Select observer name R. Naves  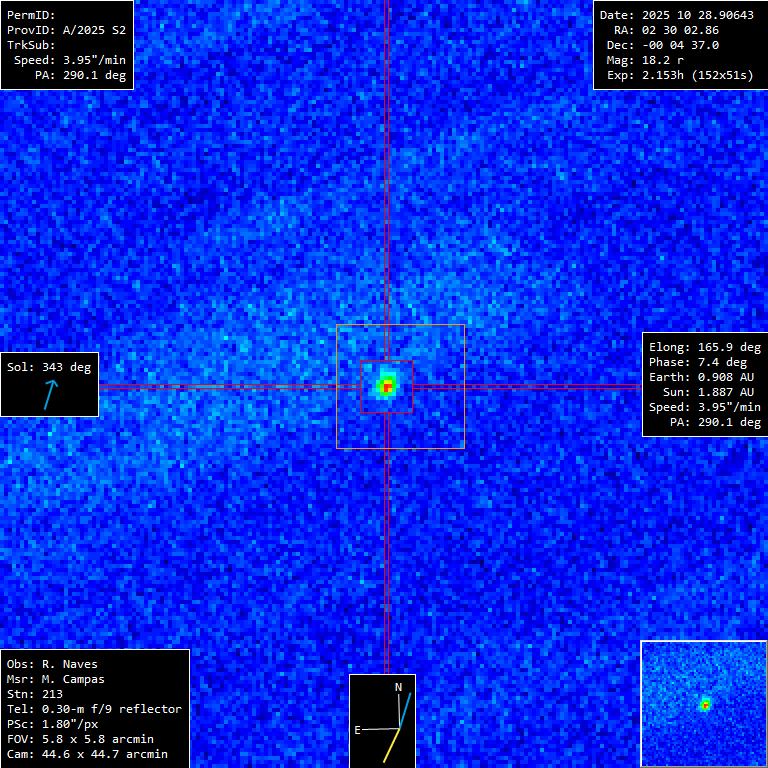click(52, 664)
